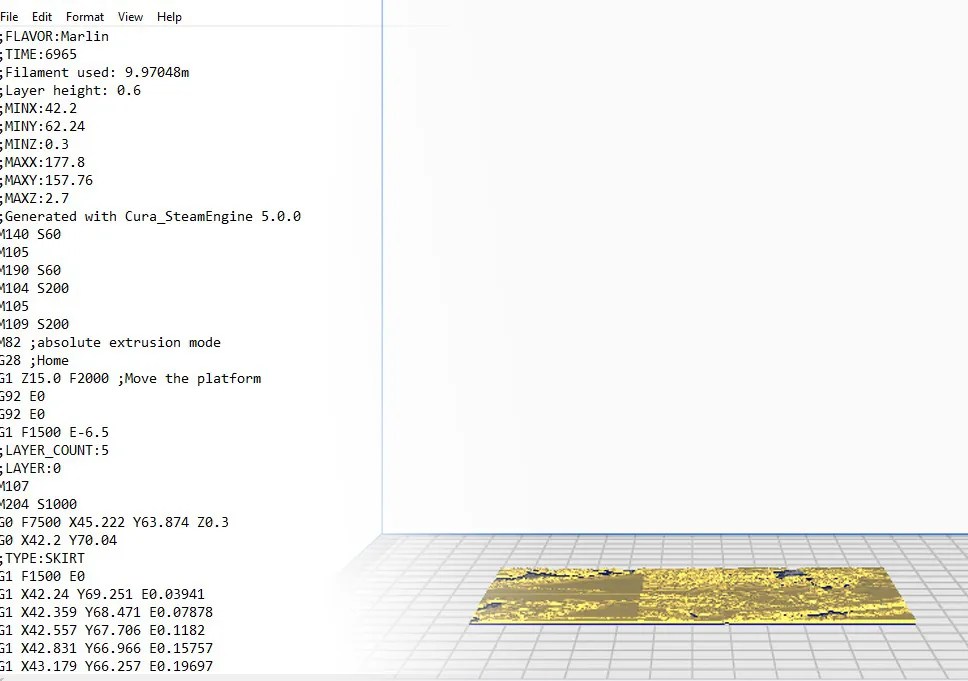
Task: Click the G1 F1500 E-6.5 retraction line
Action: (55, 432)
